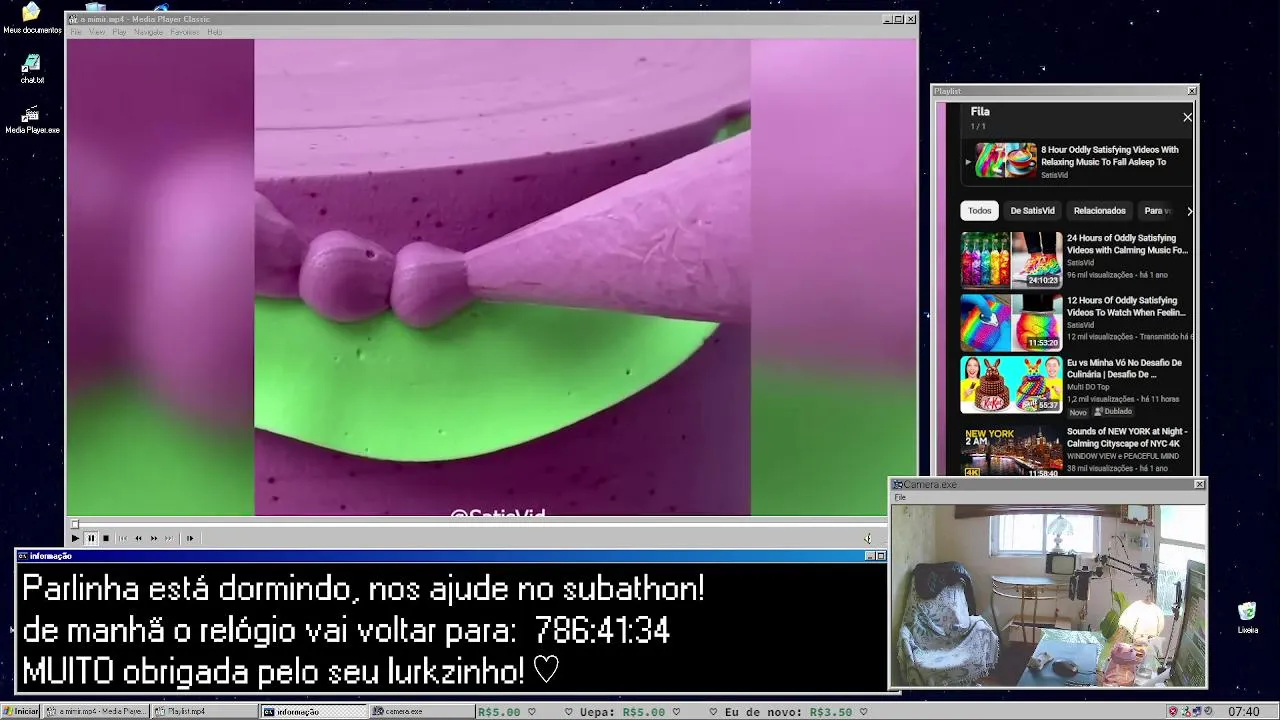
Task: Click the WINDOW VIEW e PEACEFUL MIND channel
Action: tap(1123, 456)
